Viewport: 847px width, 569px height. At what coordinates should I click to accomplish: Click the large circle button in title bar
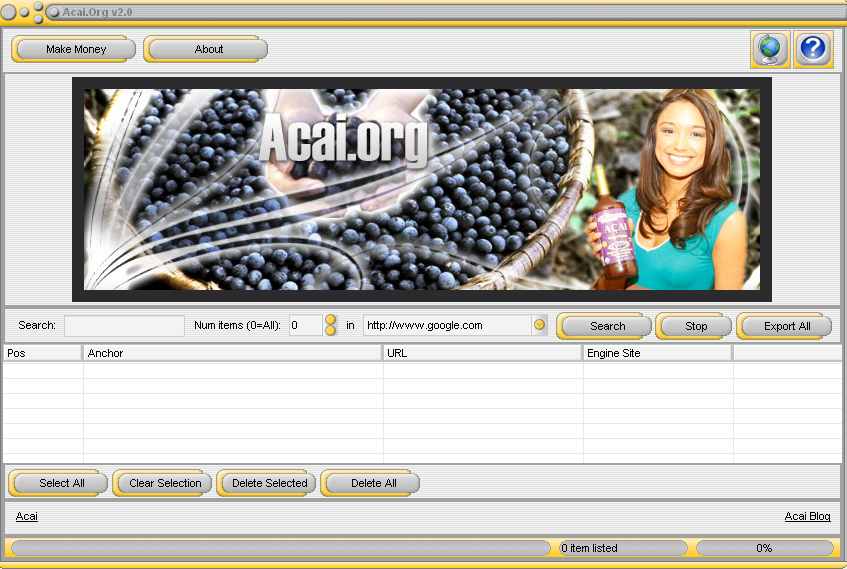point(8,12)
